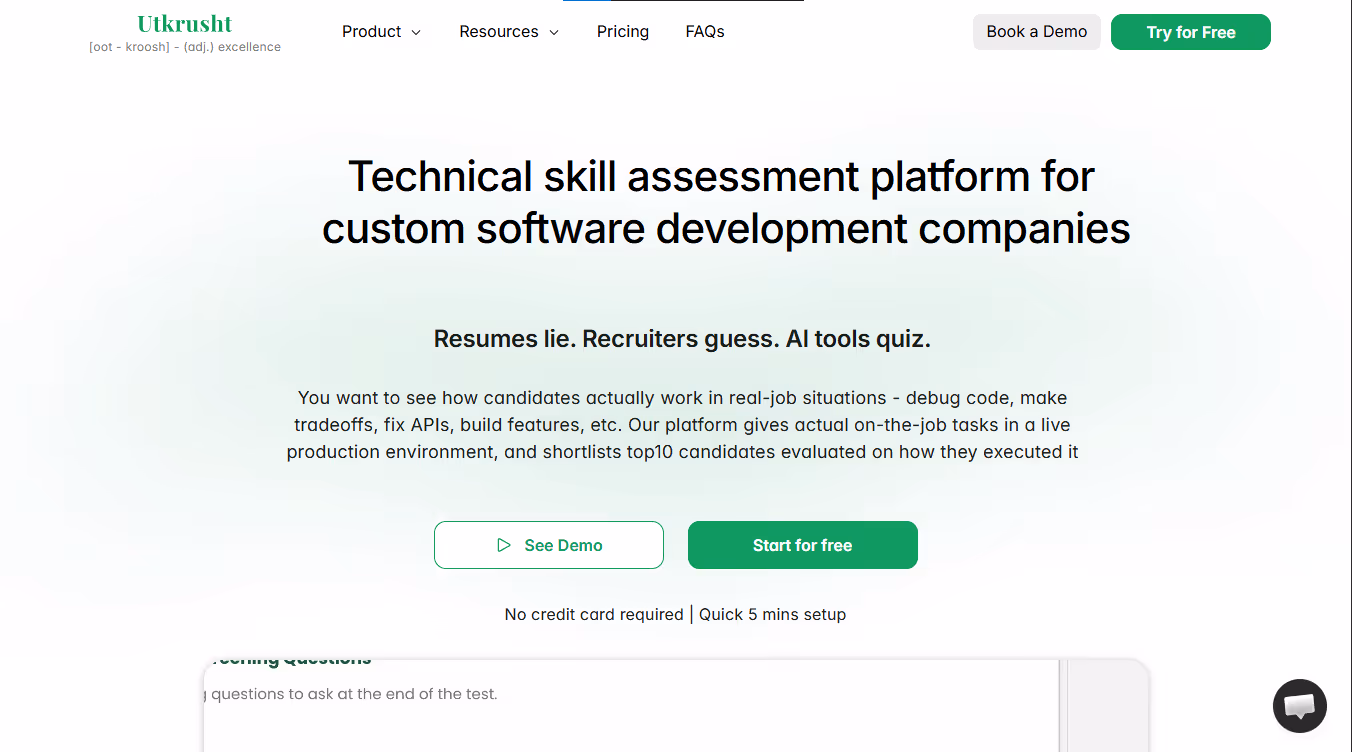Click the progress bar at page top
This screenshot has width=1352, height=752.
pos(683,2)
